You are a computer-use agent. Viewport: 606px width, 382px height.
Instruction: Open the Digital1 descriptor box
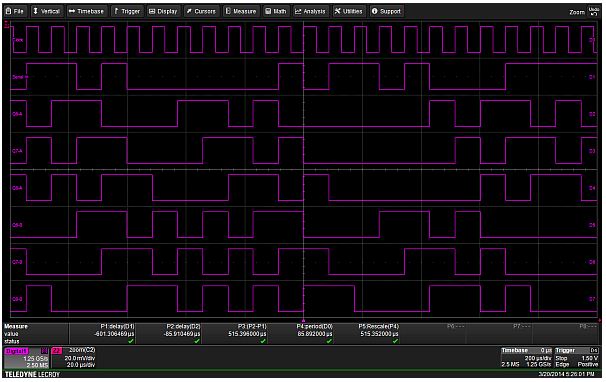[x=27, y=358]
